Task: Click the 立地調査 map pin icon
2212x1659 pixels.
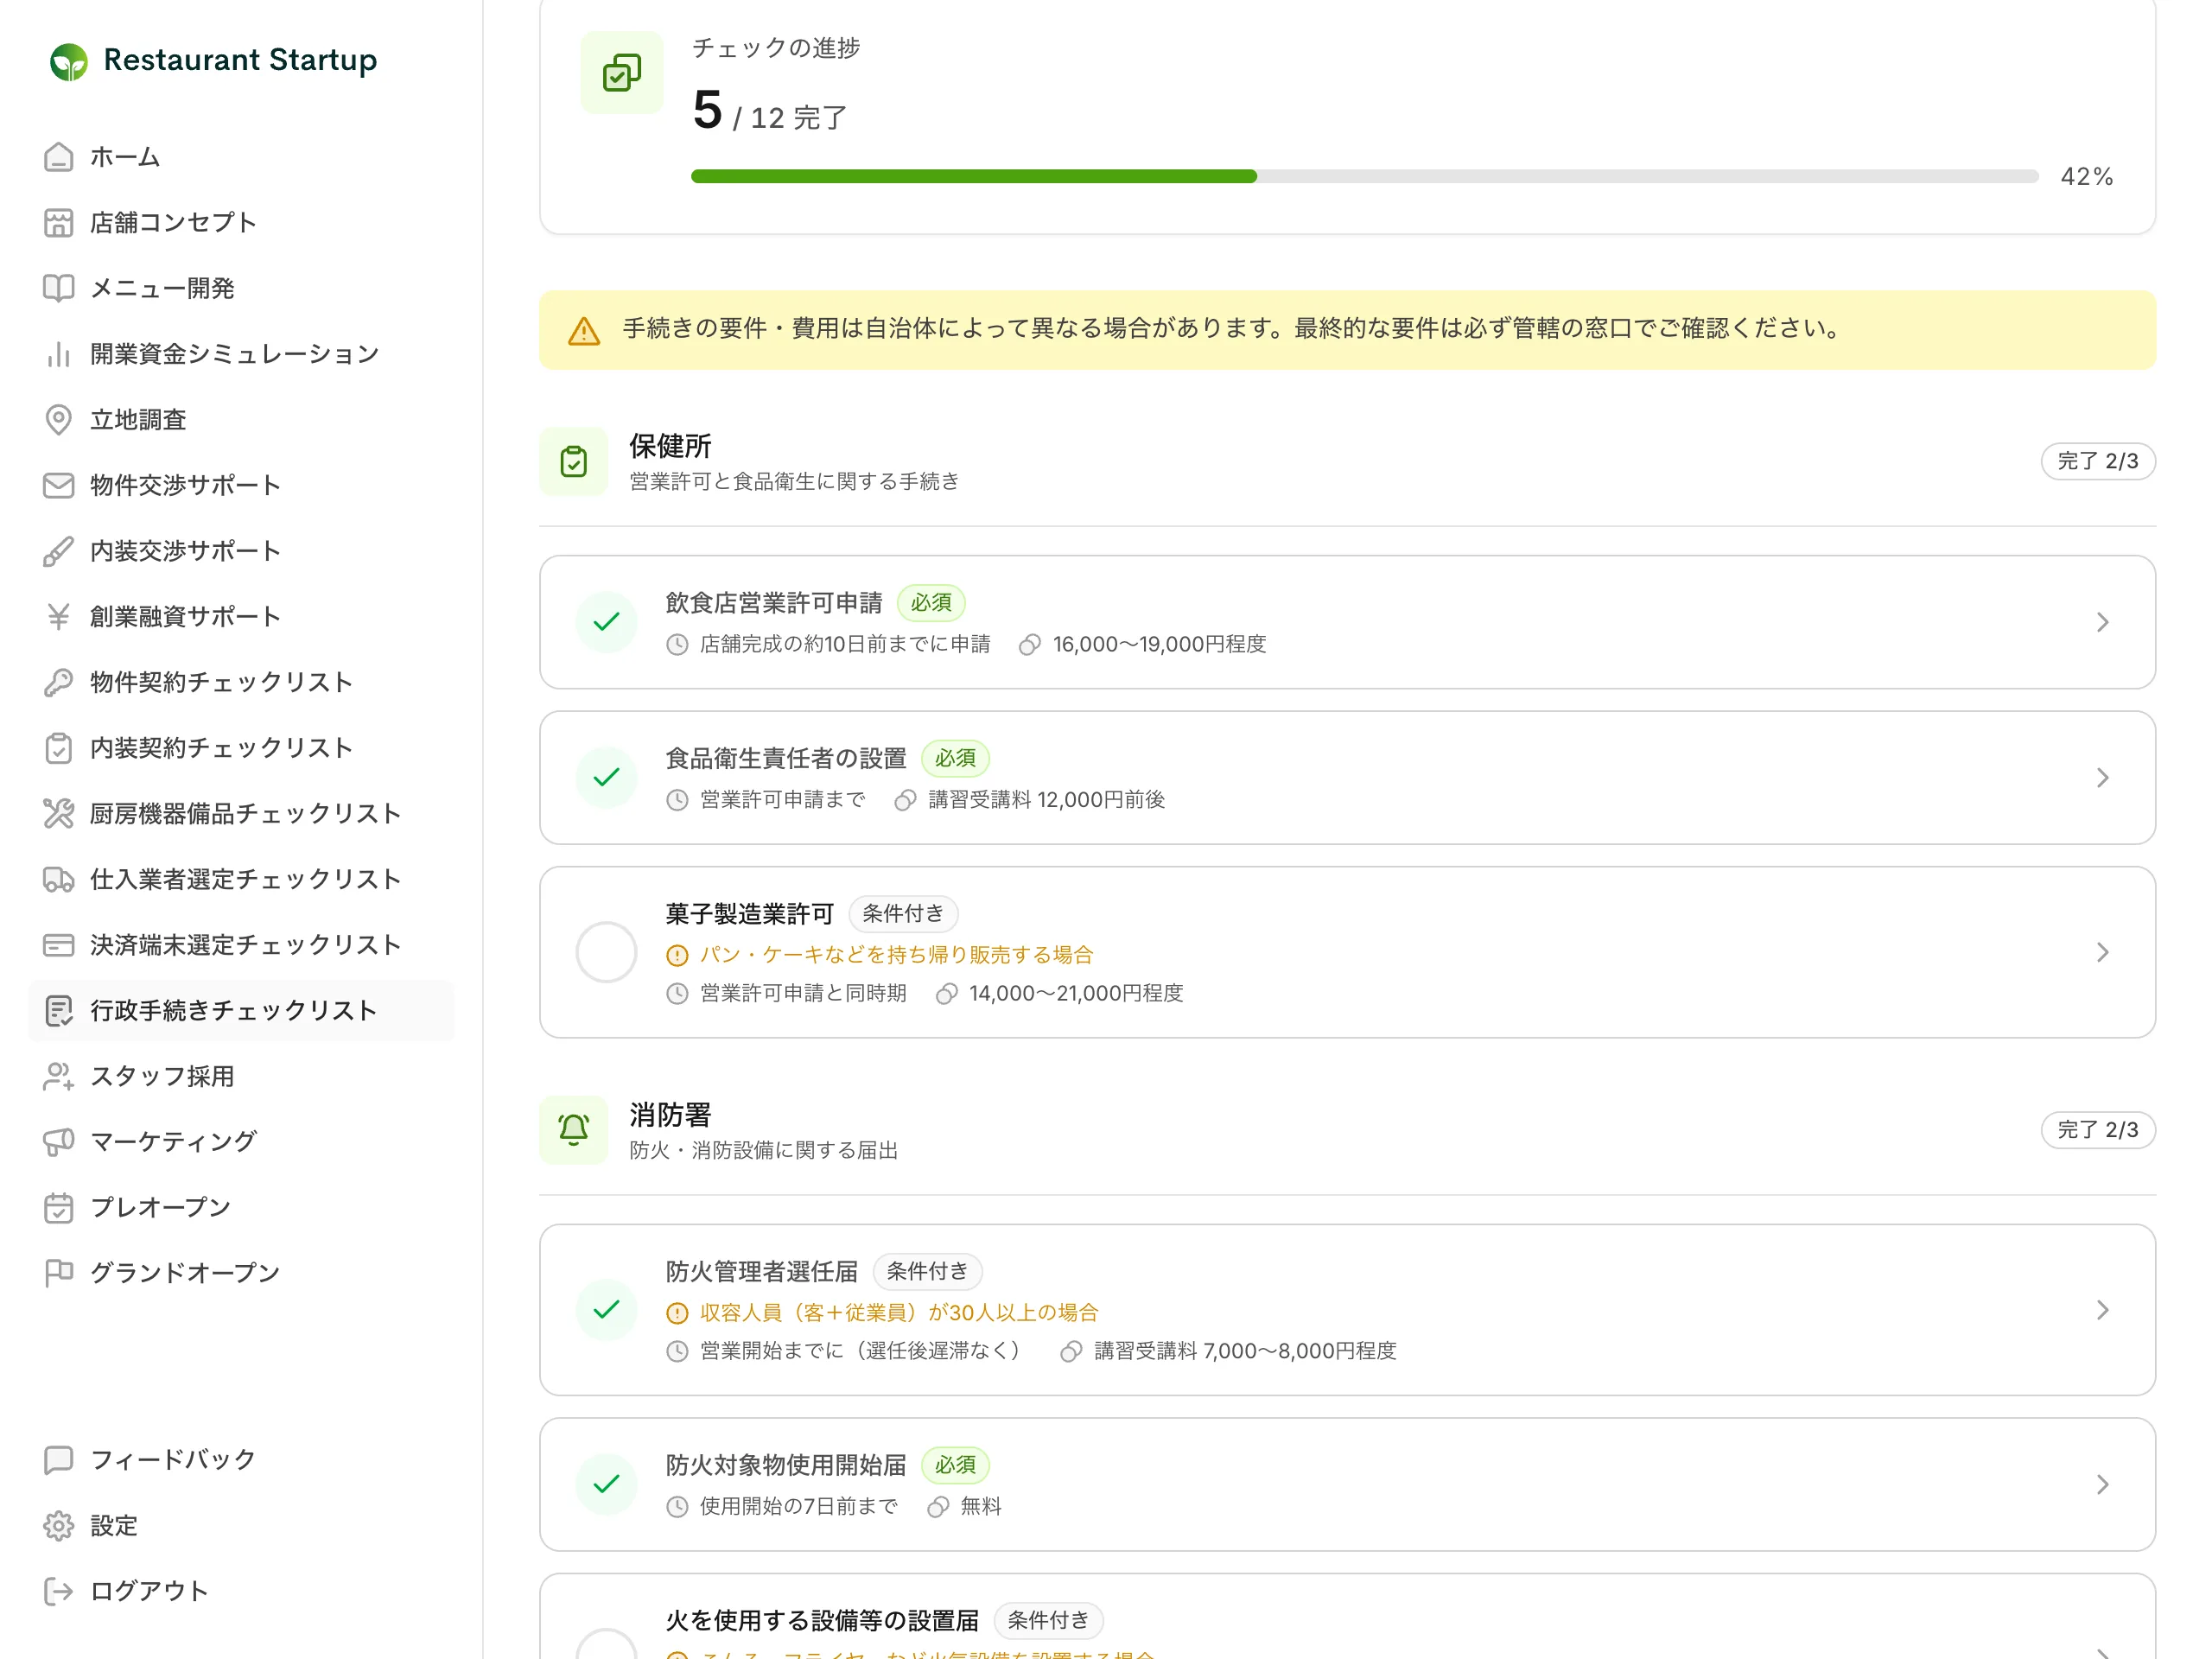Action: pyautogui.click(x=59, y=419)
